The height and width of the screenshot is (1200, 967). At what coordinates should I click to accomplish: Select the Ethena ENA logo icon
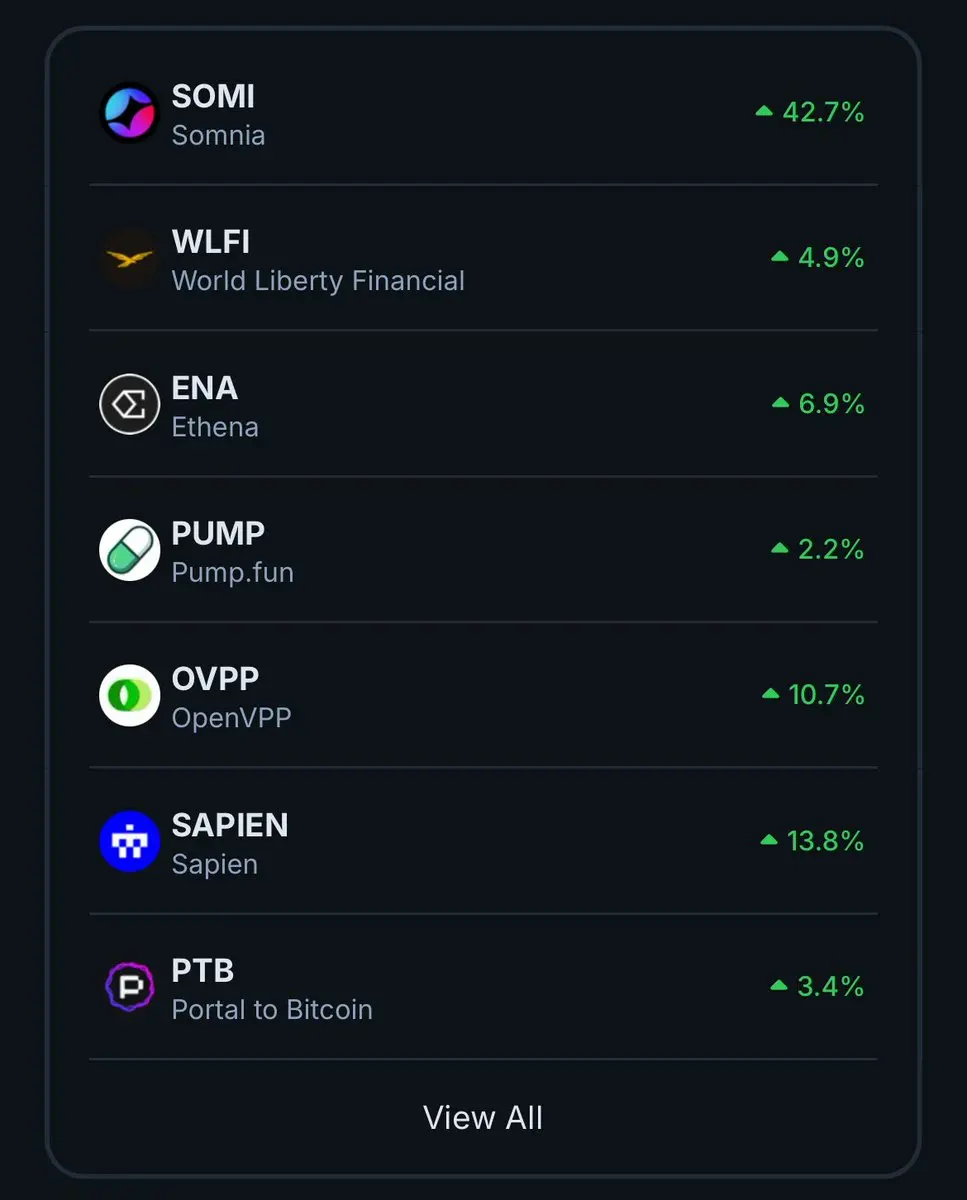(130, 404)
